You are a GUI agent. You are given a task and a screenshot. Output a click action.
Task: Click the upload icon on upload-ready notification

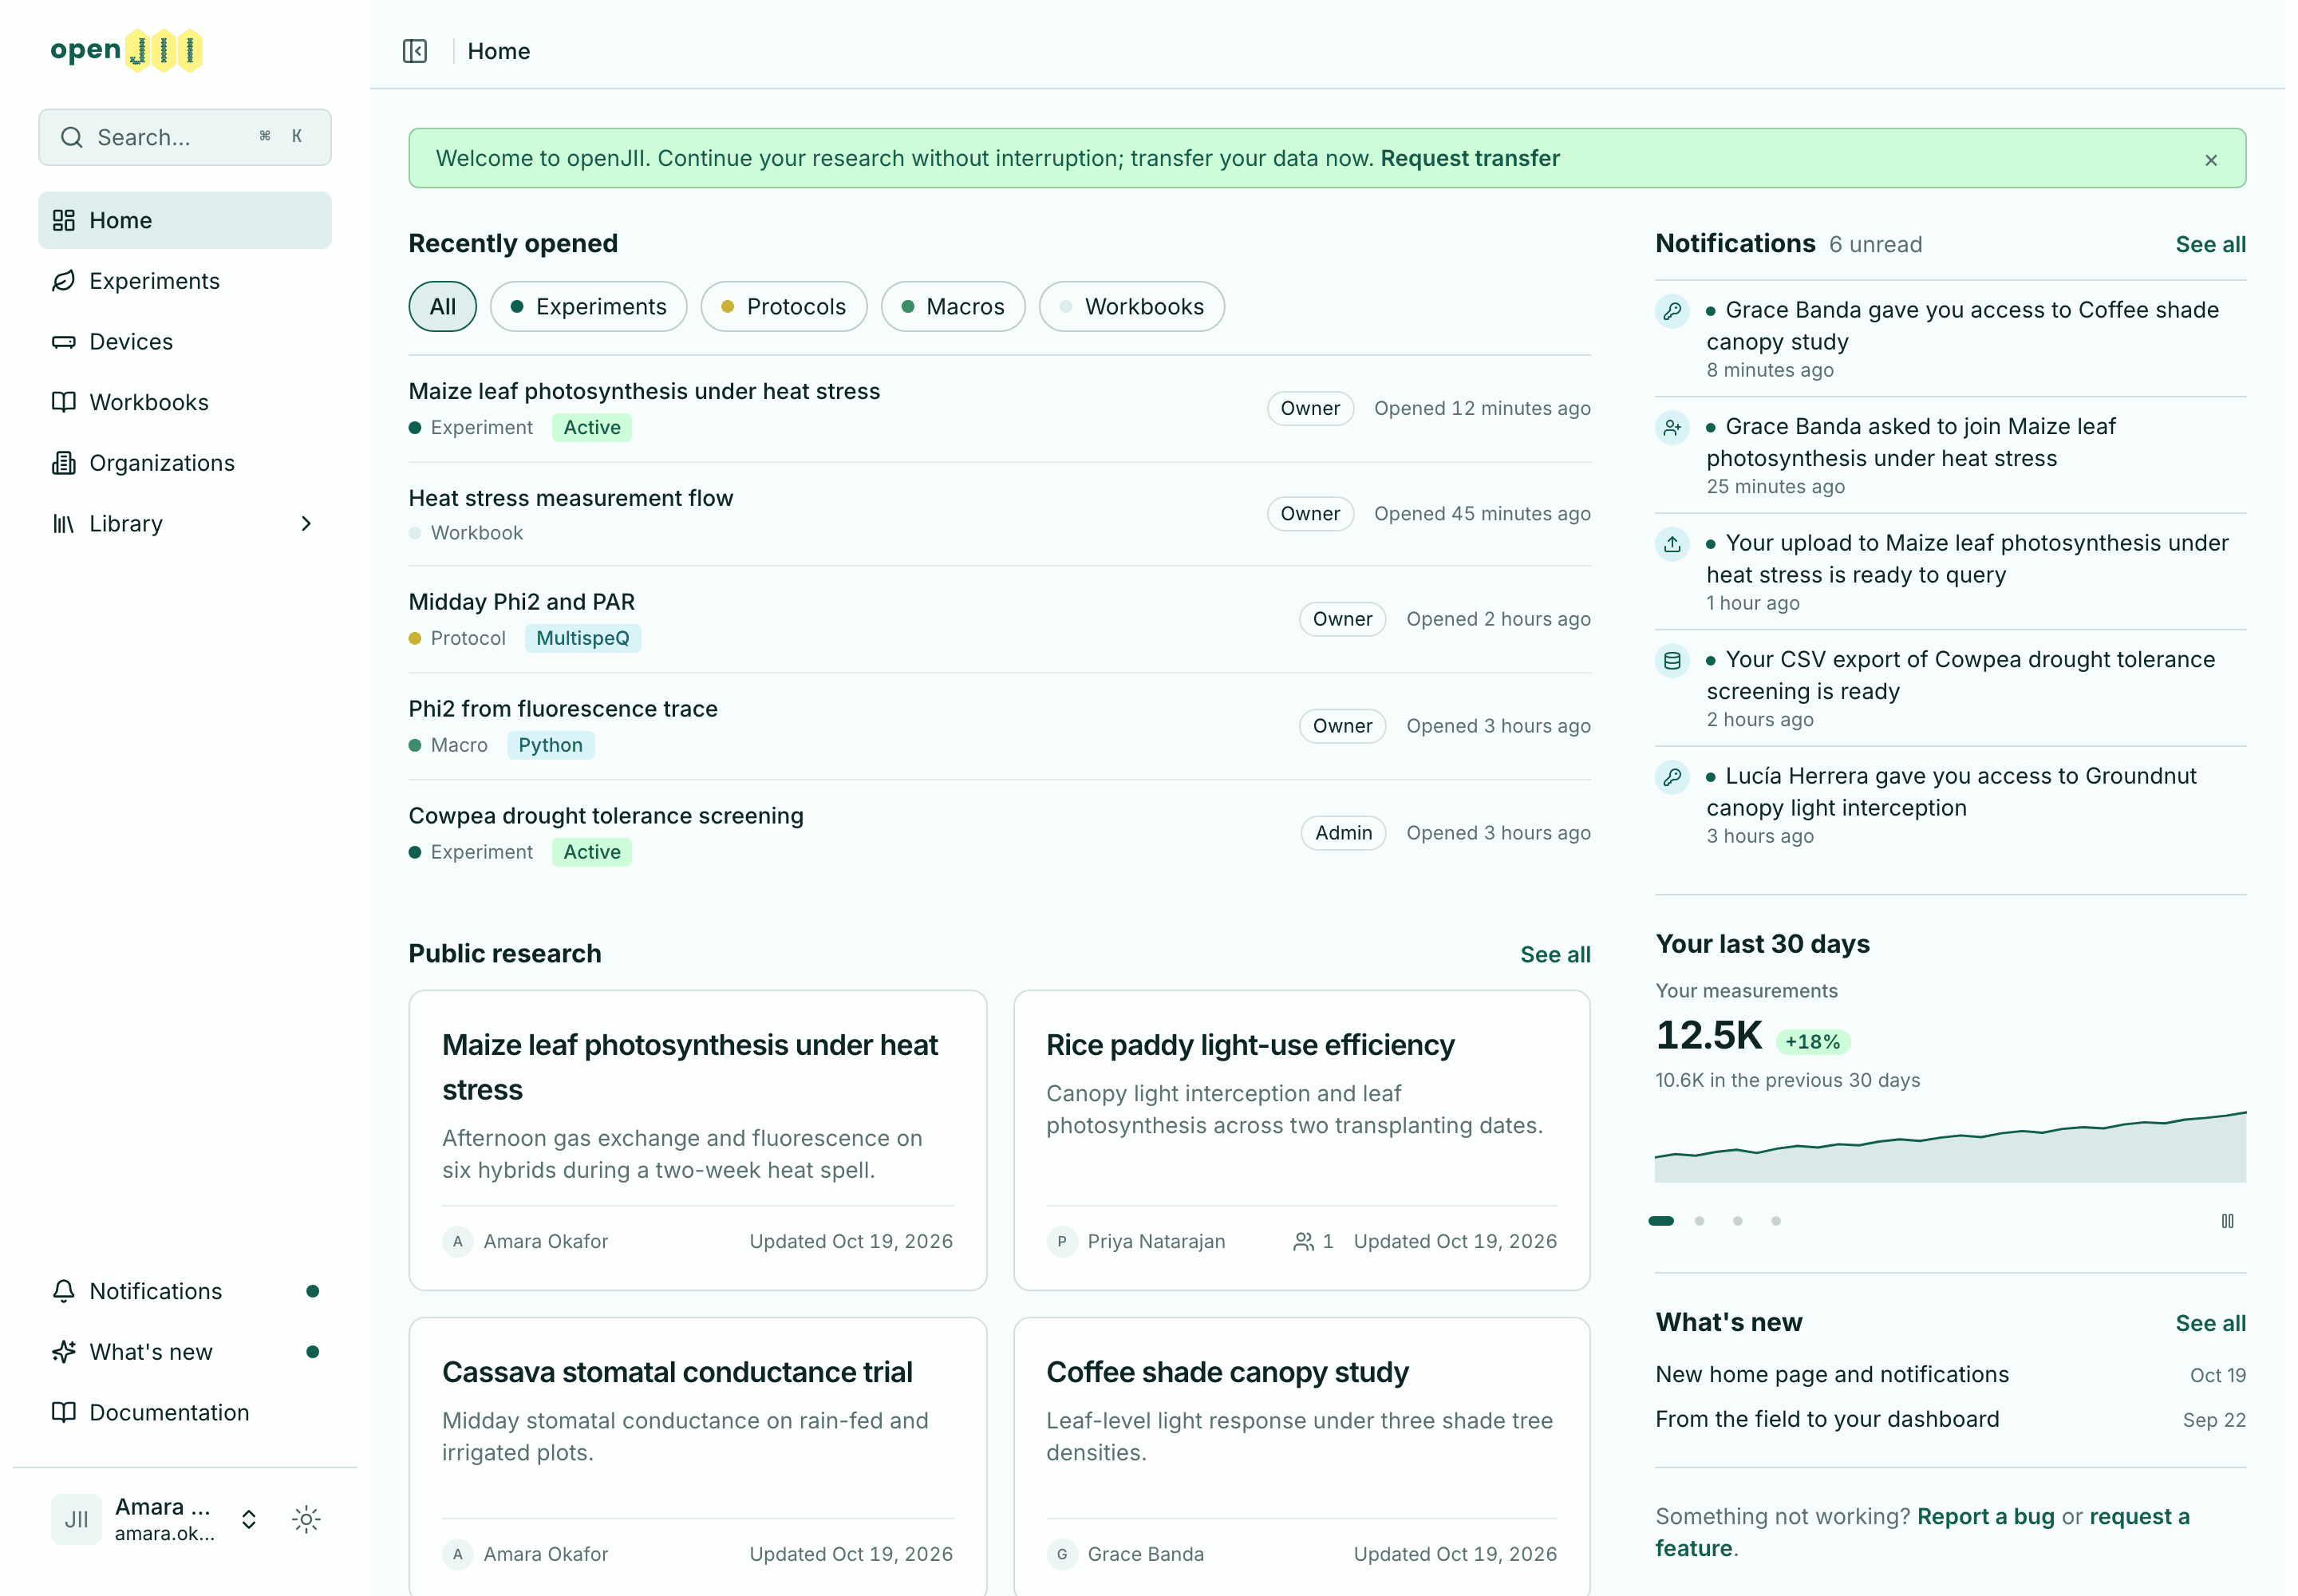1671,544
